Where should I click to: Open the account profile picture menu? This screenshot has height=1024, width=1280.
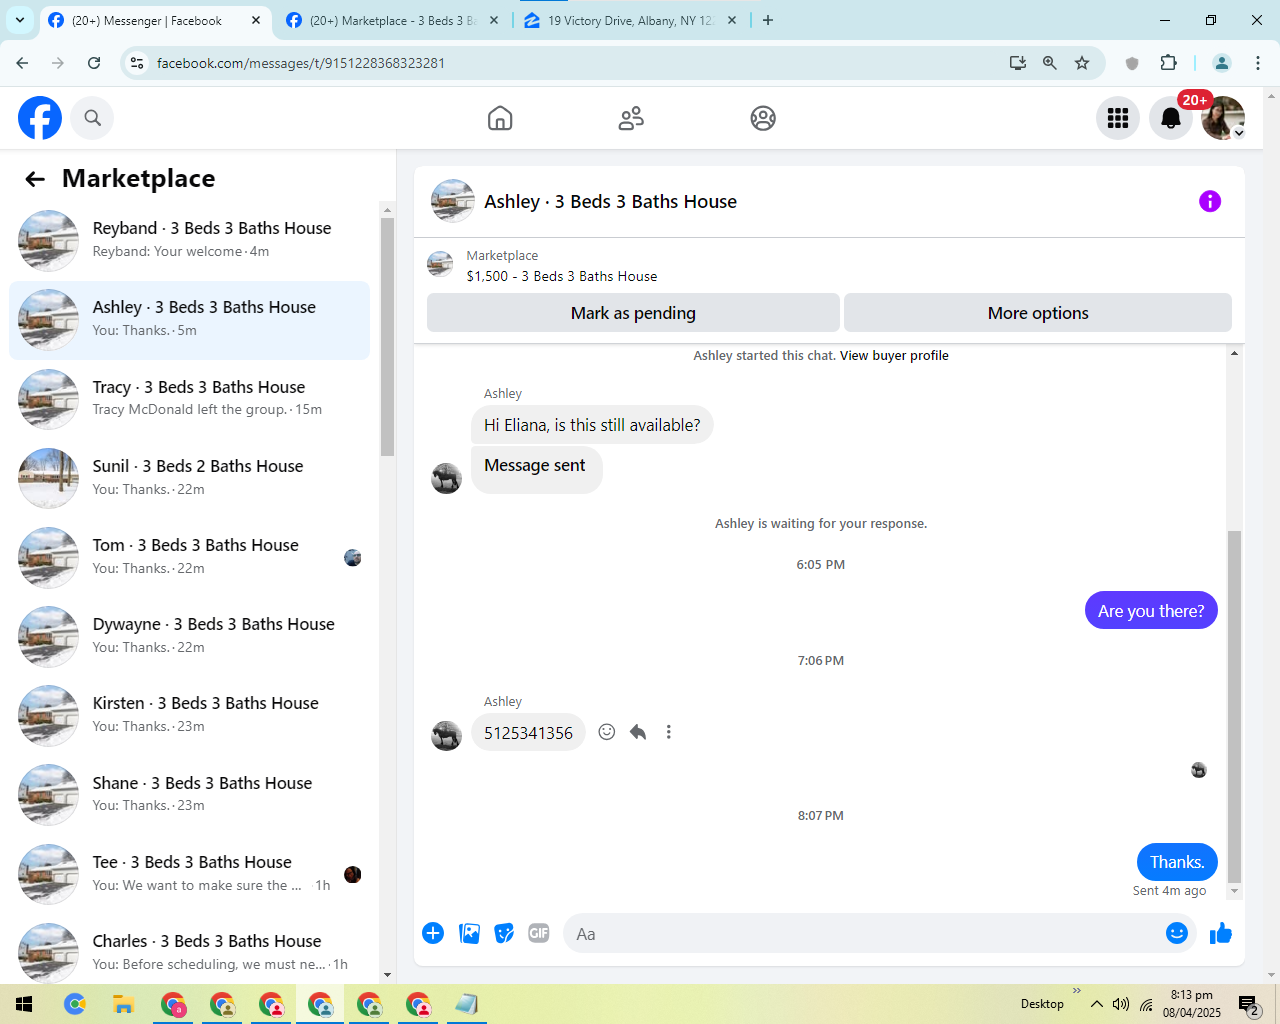tap(1223, 118)
